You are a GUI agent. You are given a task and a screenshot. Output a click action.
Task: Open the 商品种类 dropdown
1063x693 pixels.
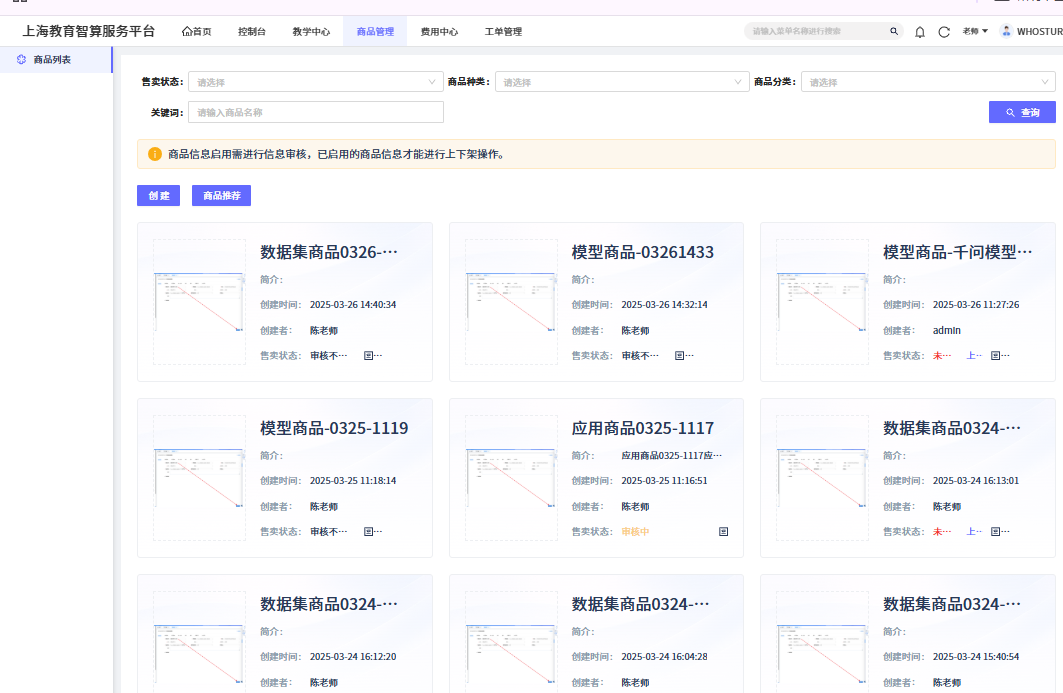624,82
